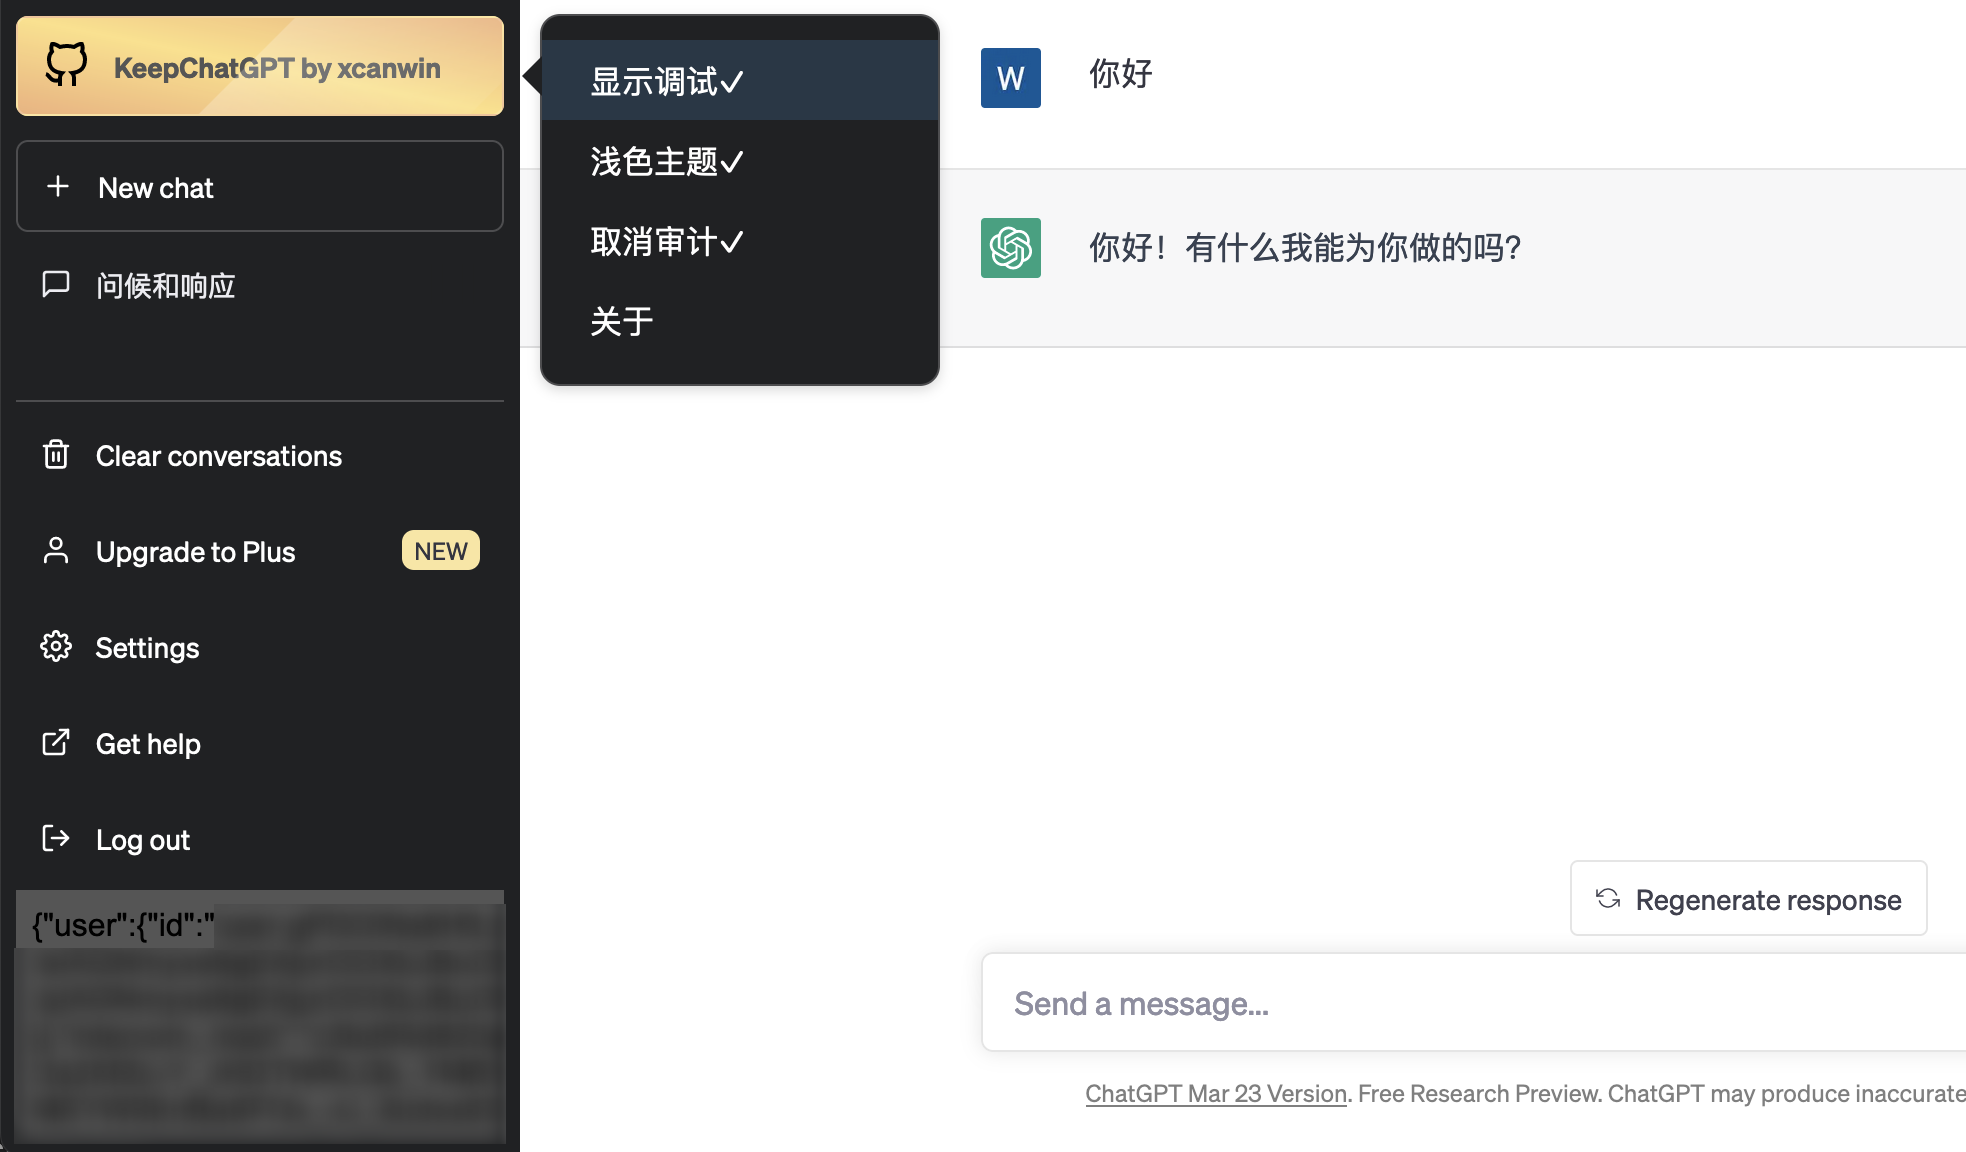Click the circular arrows Regenerate icon
This screenshot has width=1966, height=1152.
pos(1608,899)
